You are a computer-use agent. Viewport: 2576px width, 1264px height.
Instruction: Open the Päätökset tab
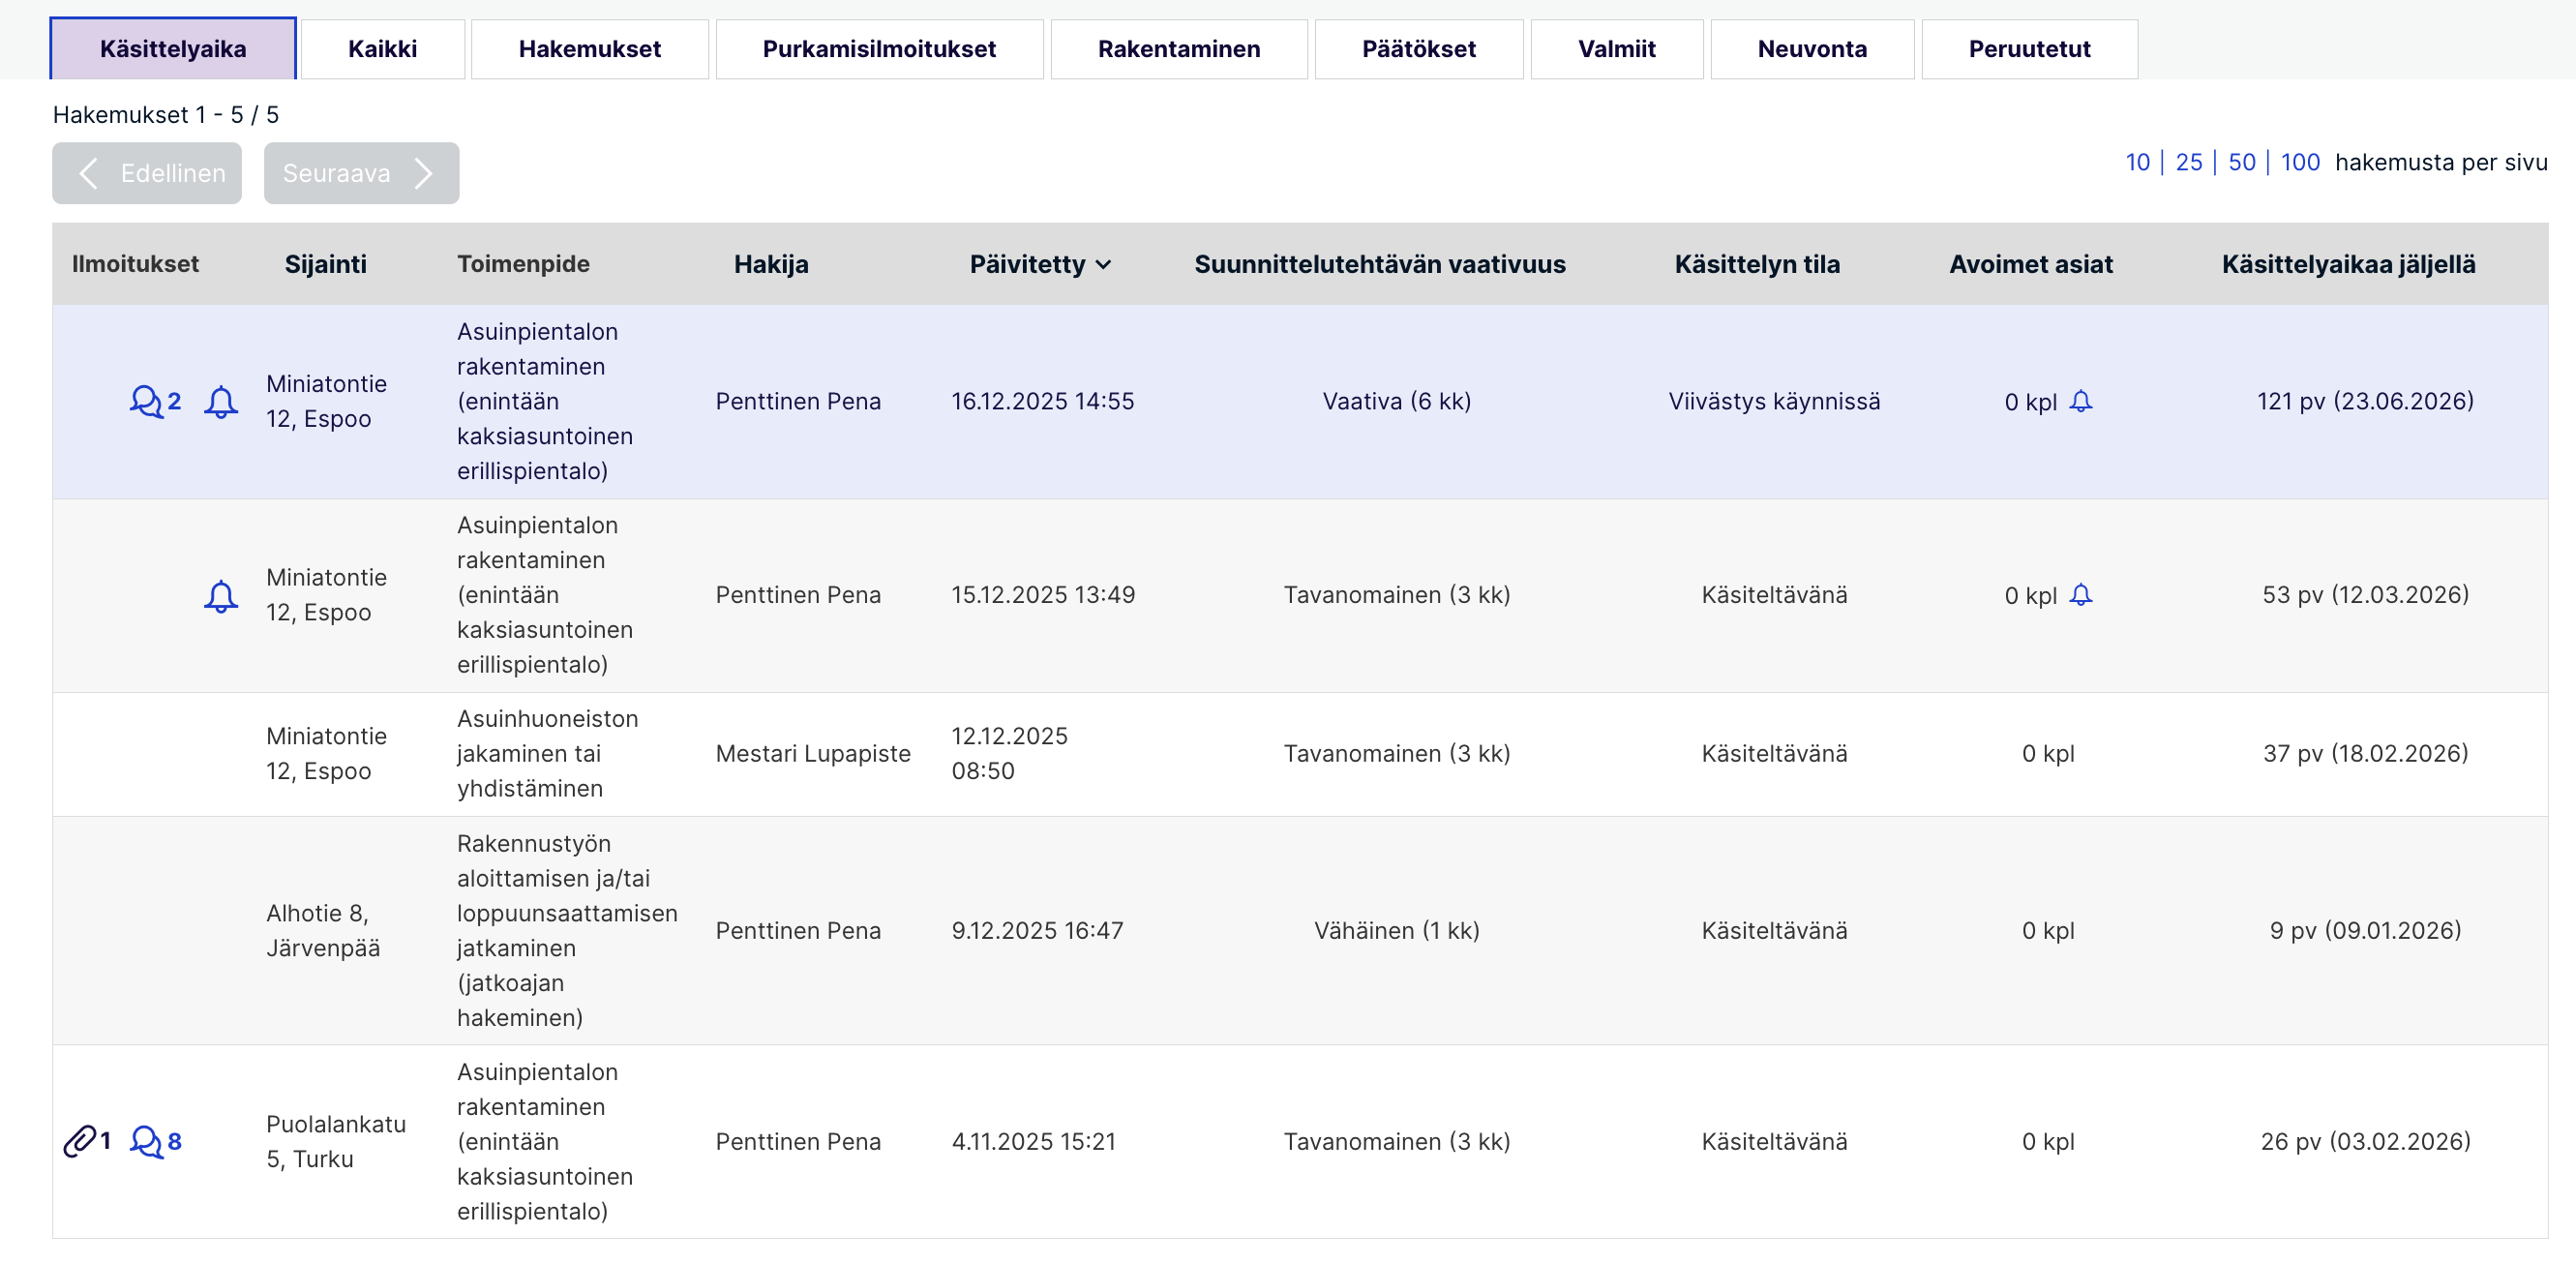click(1418, 49)
